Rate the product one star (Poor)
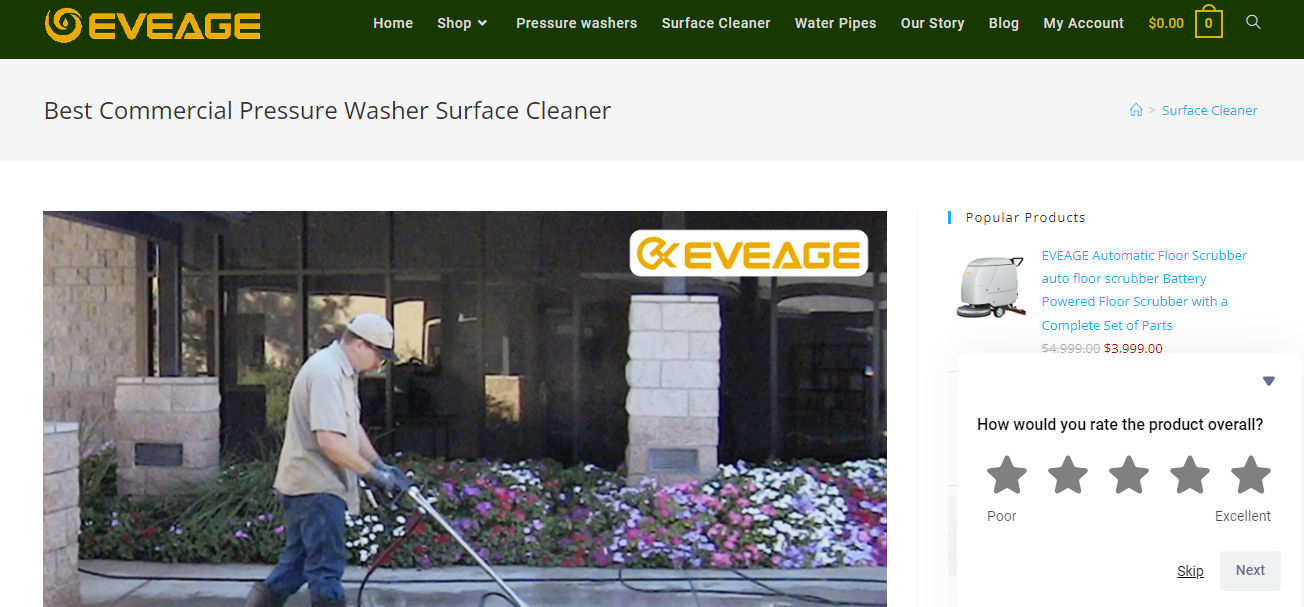Screen dimensions: 1304x607 point(1007,476)
